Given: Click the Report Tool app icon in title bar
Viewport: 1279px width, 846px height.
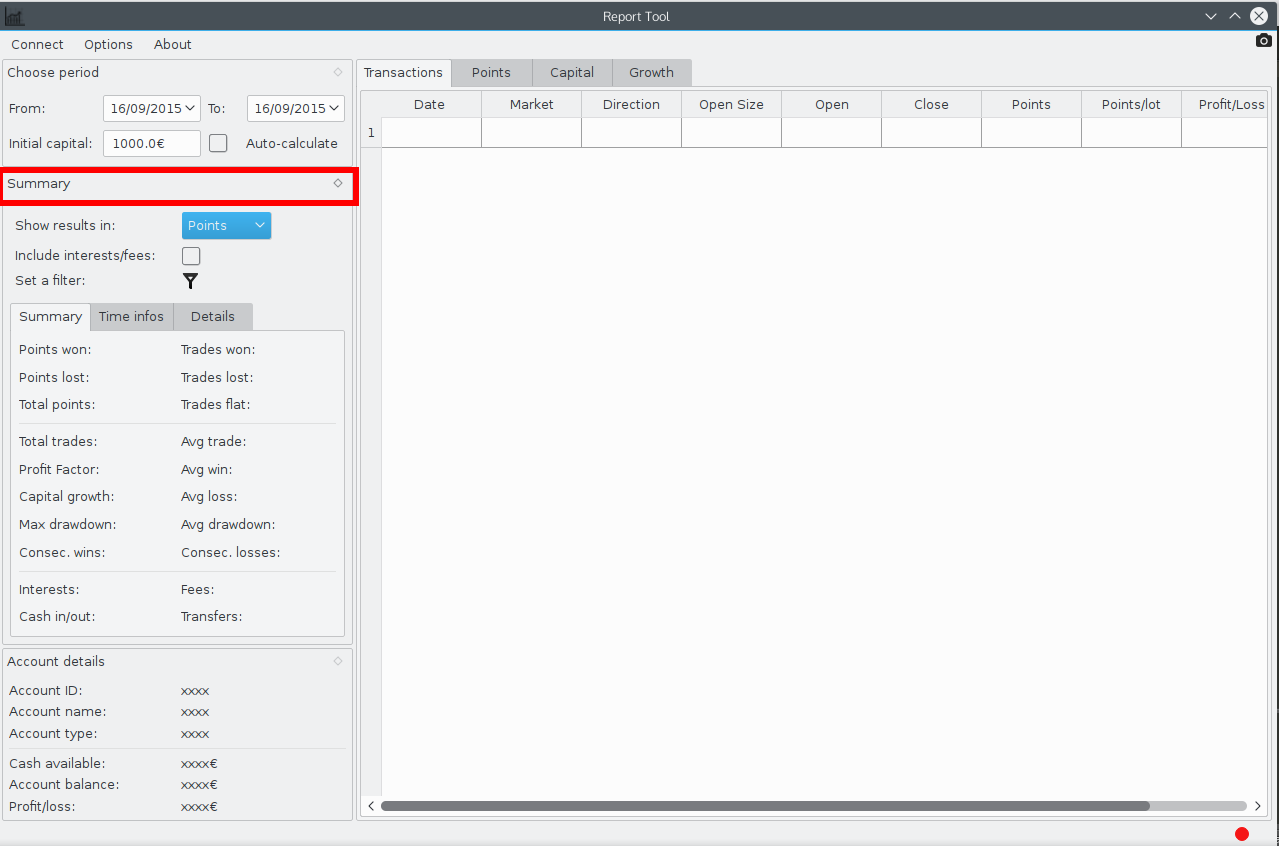Looking at the screenshot, I should tap(14, 17).
